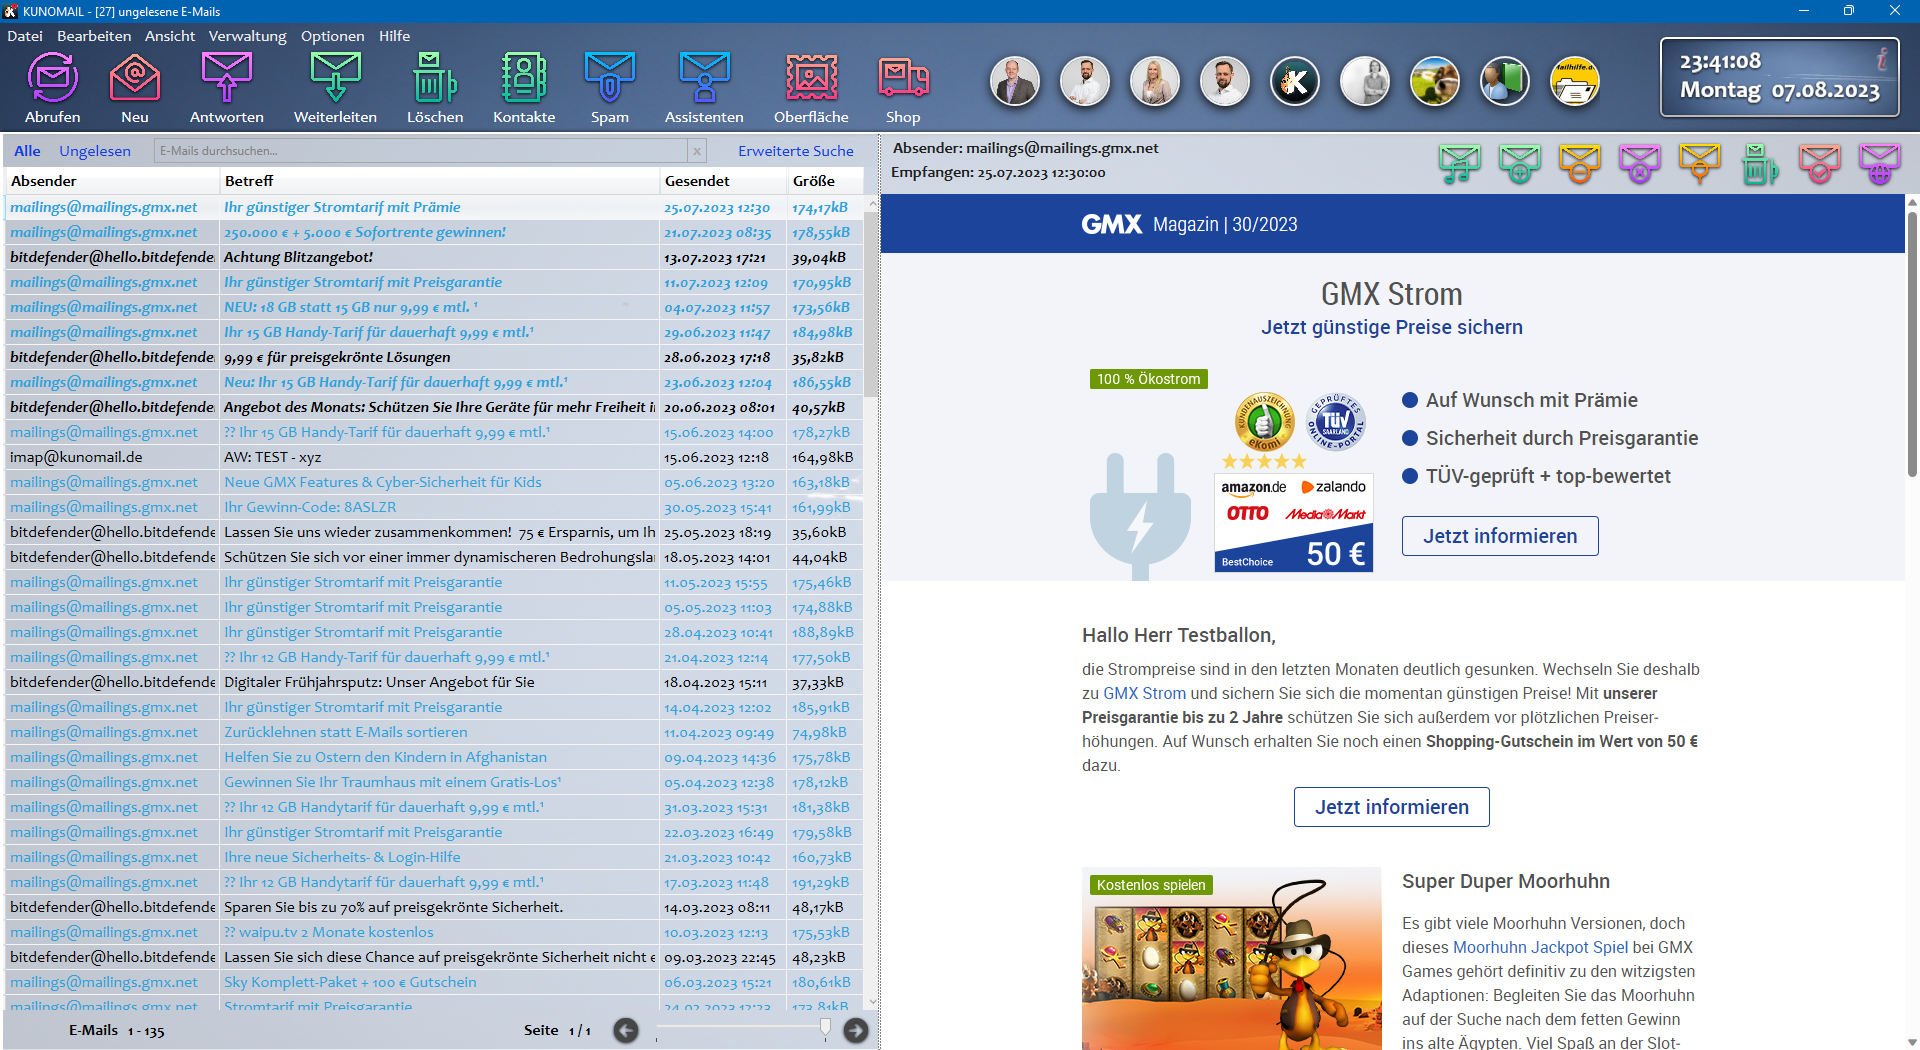Image resolution: width=1920 pixels, height=1050 pixels.
Task: Click Jetzt informieren button below the greeting text
Action: pos(1391,807)
